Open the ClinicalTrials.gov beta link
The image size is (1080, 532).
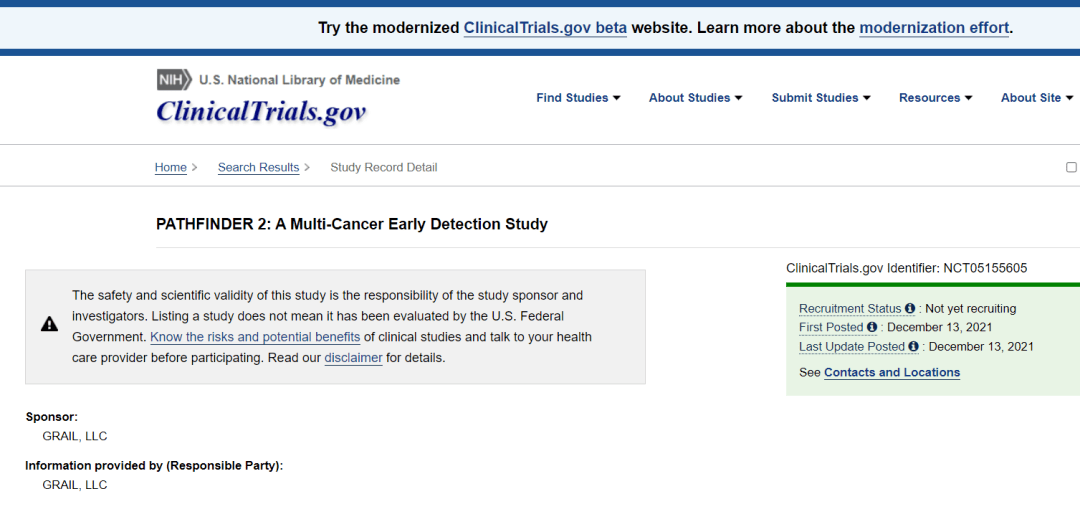coord(545,28)
